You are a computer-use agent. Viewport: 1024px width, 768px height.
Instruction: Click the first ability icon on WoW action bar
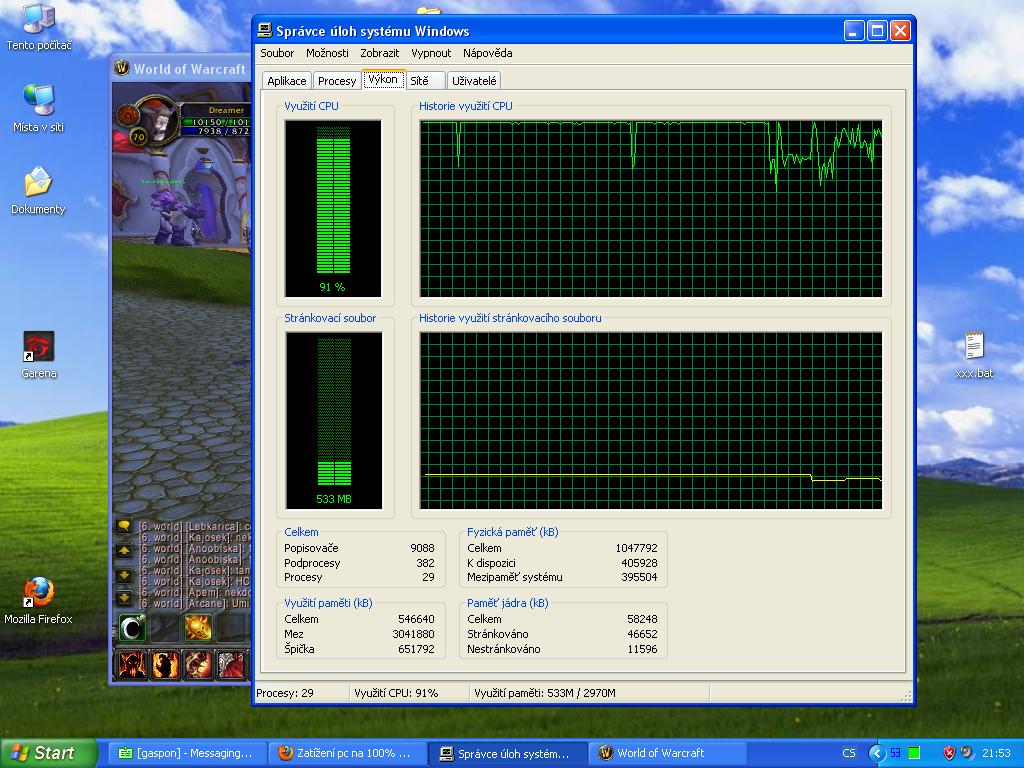point(132,664)
